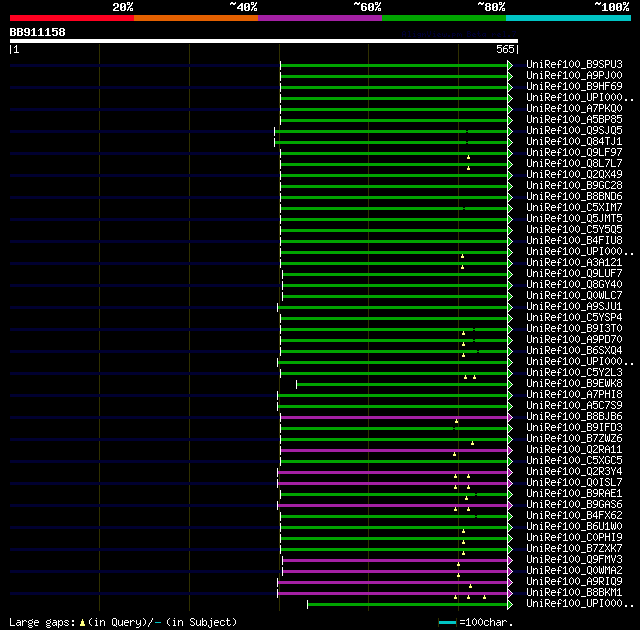Select the UniRef100_Q0WMA2 label
The image size is (640, 630).
(574, 571)
